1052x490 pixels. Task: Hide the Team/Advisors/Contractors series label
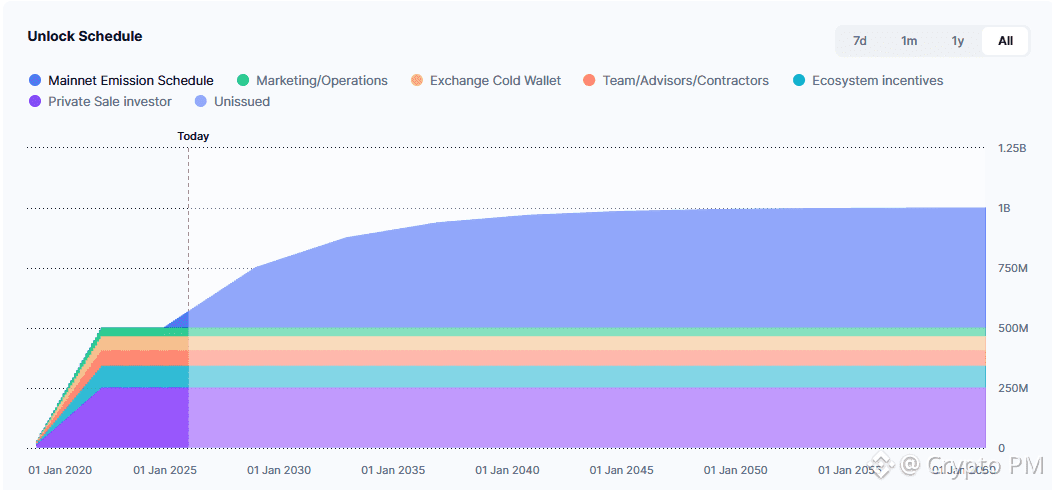point(685,81)
